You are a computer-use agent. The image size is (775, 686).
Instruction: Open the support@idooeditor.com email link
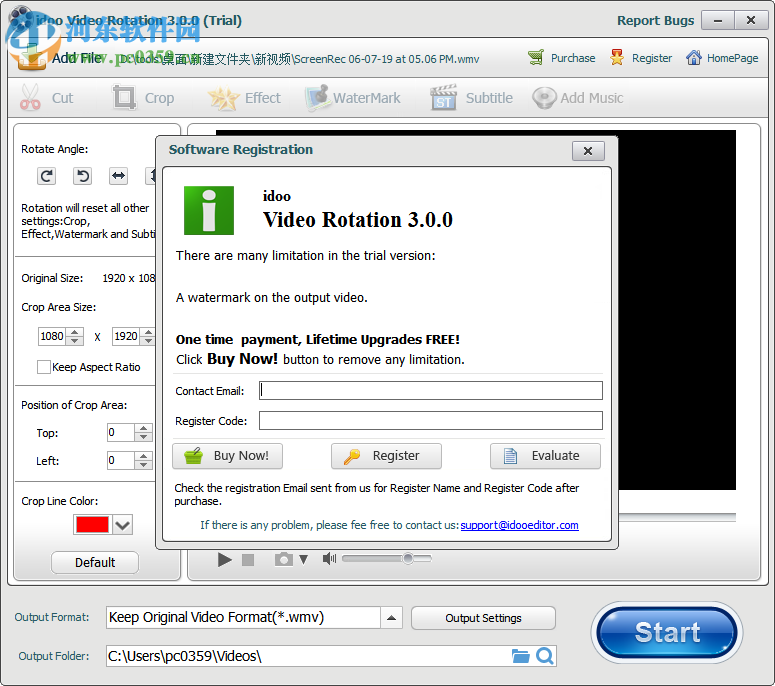[x=519, y=525]
